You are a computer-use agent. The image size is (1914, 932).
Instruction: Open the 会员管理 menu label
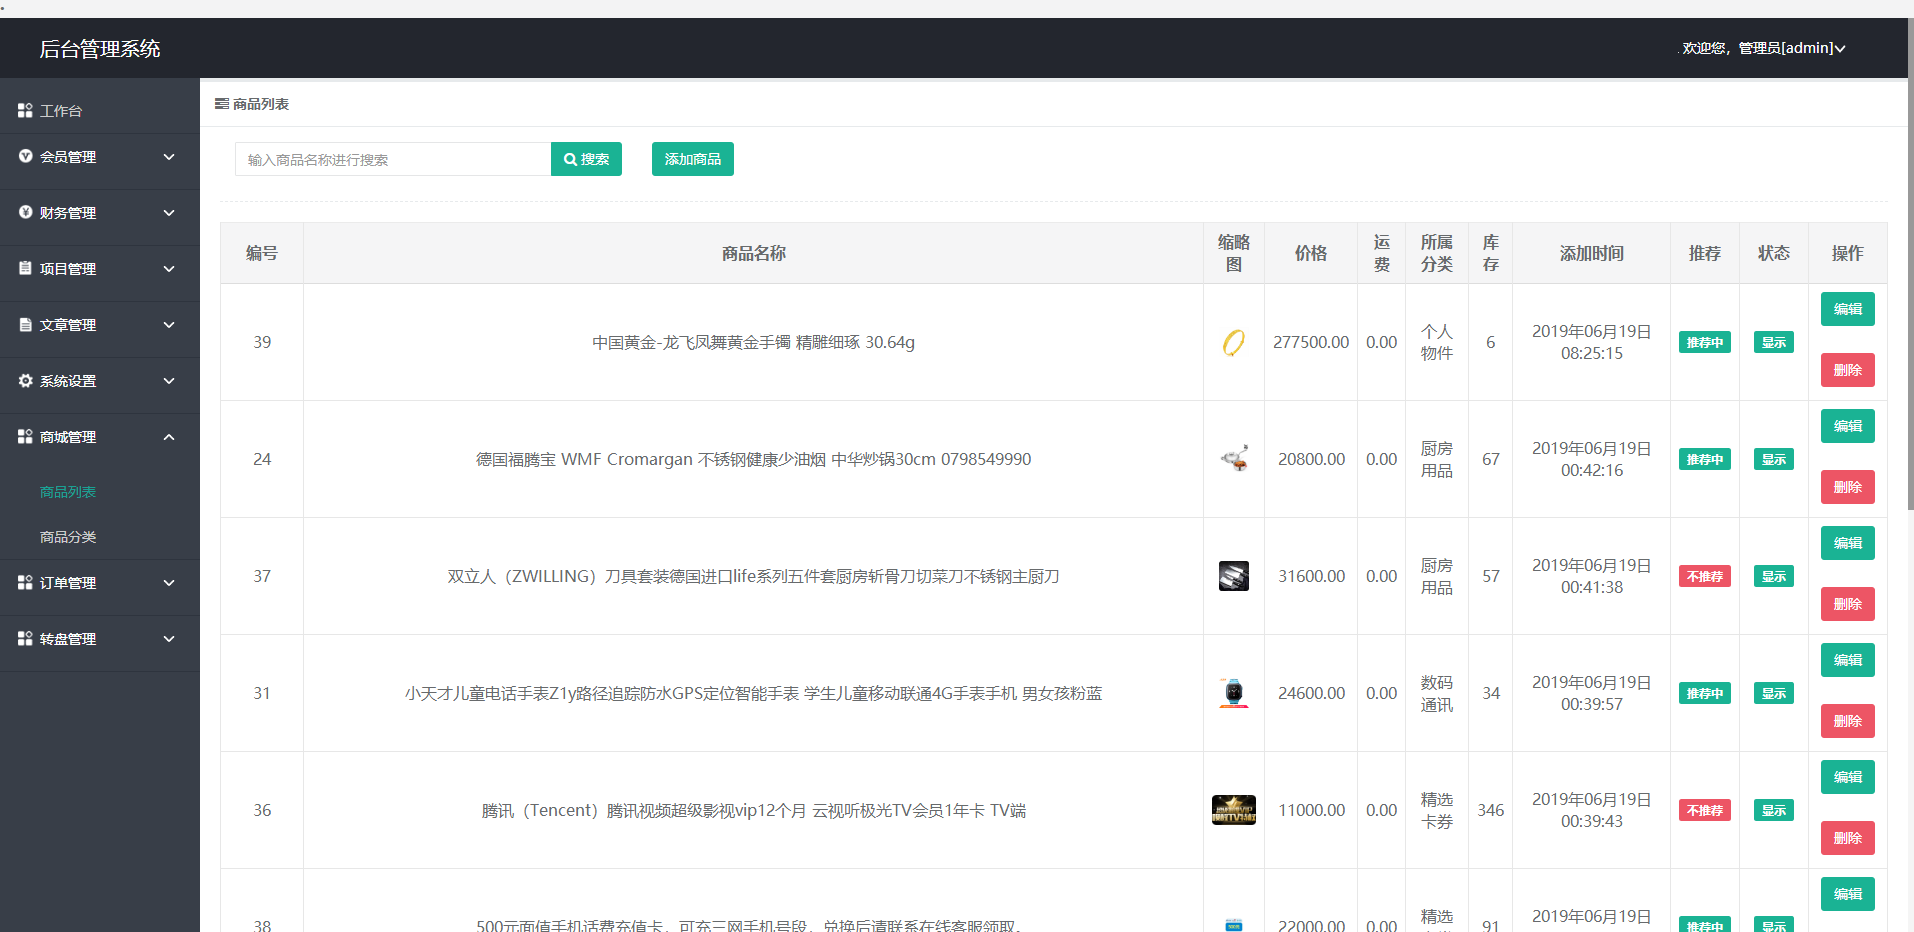[68, 157]
